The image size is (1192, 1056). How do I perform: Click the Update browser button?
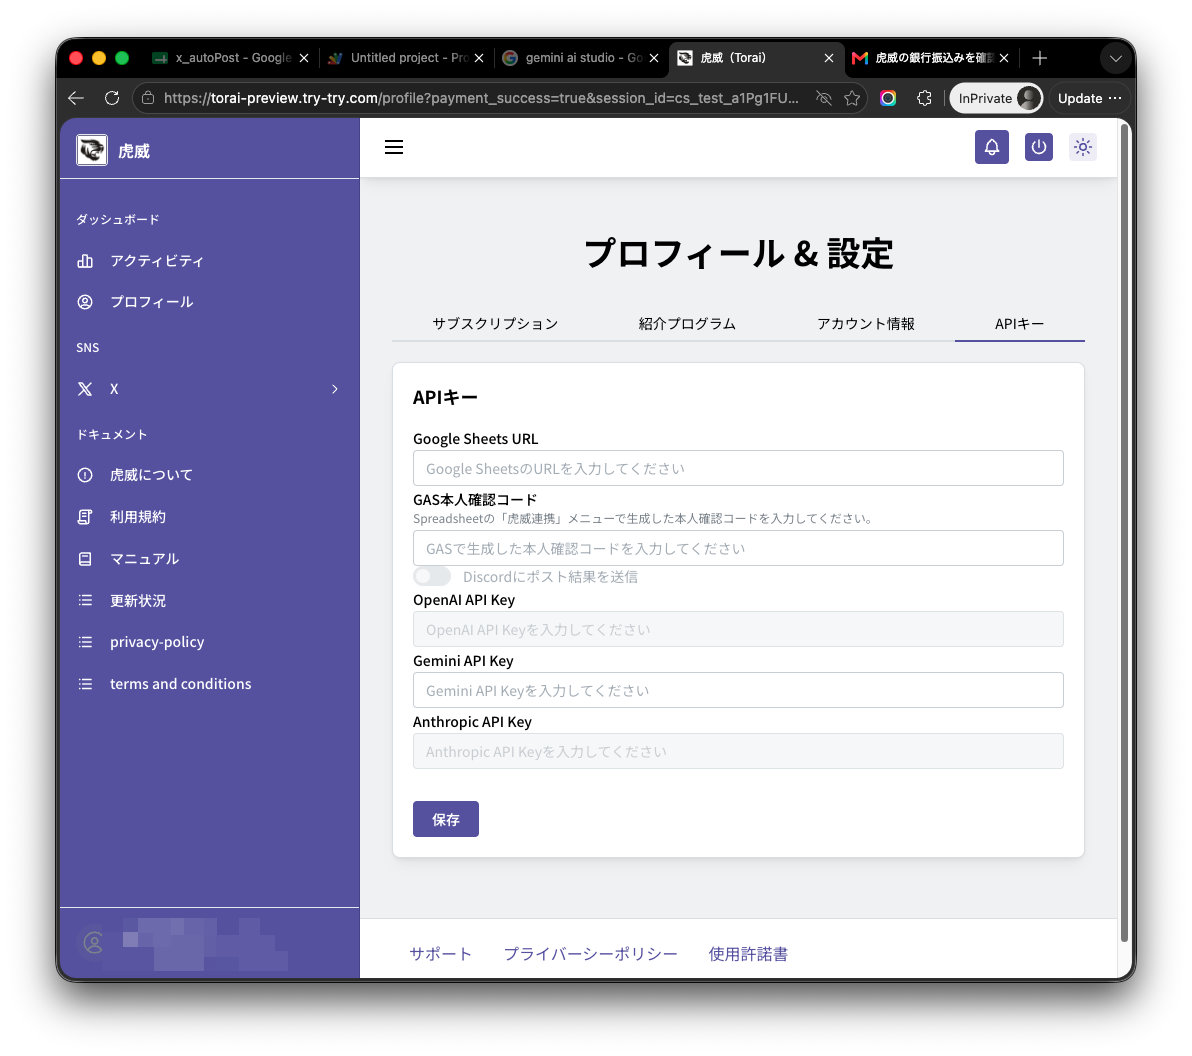pos(1089,98)
